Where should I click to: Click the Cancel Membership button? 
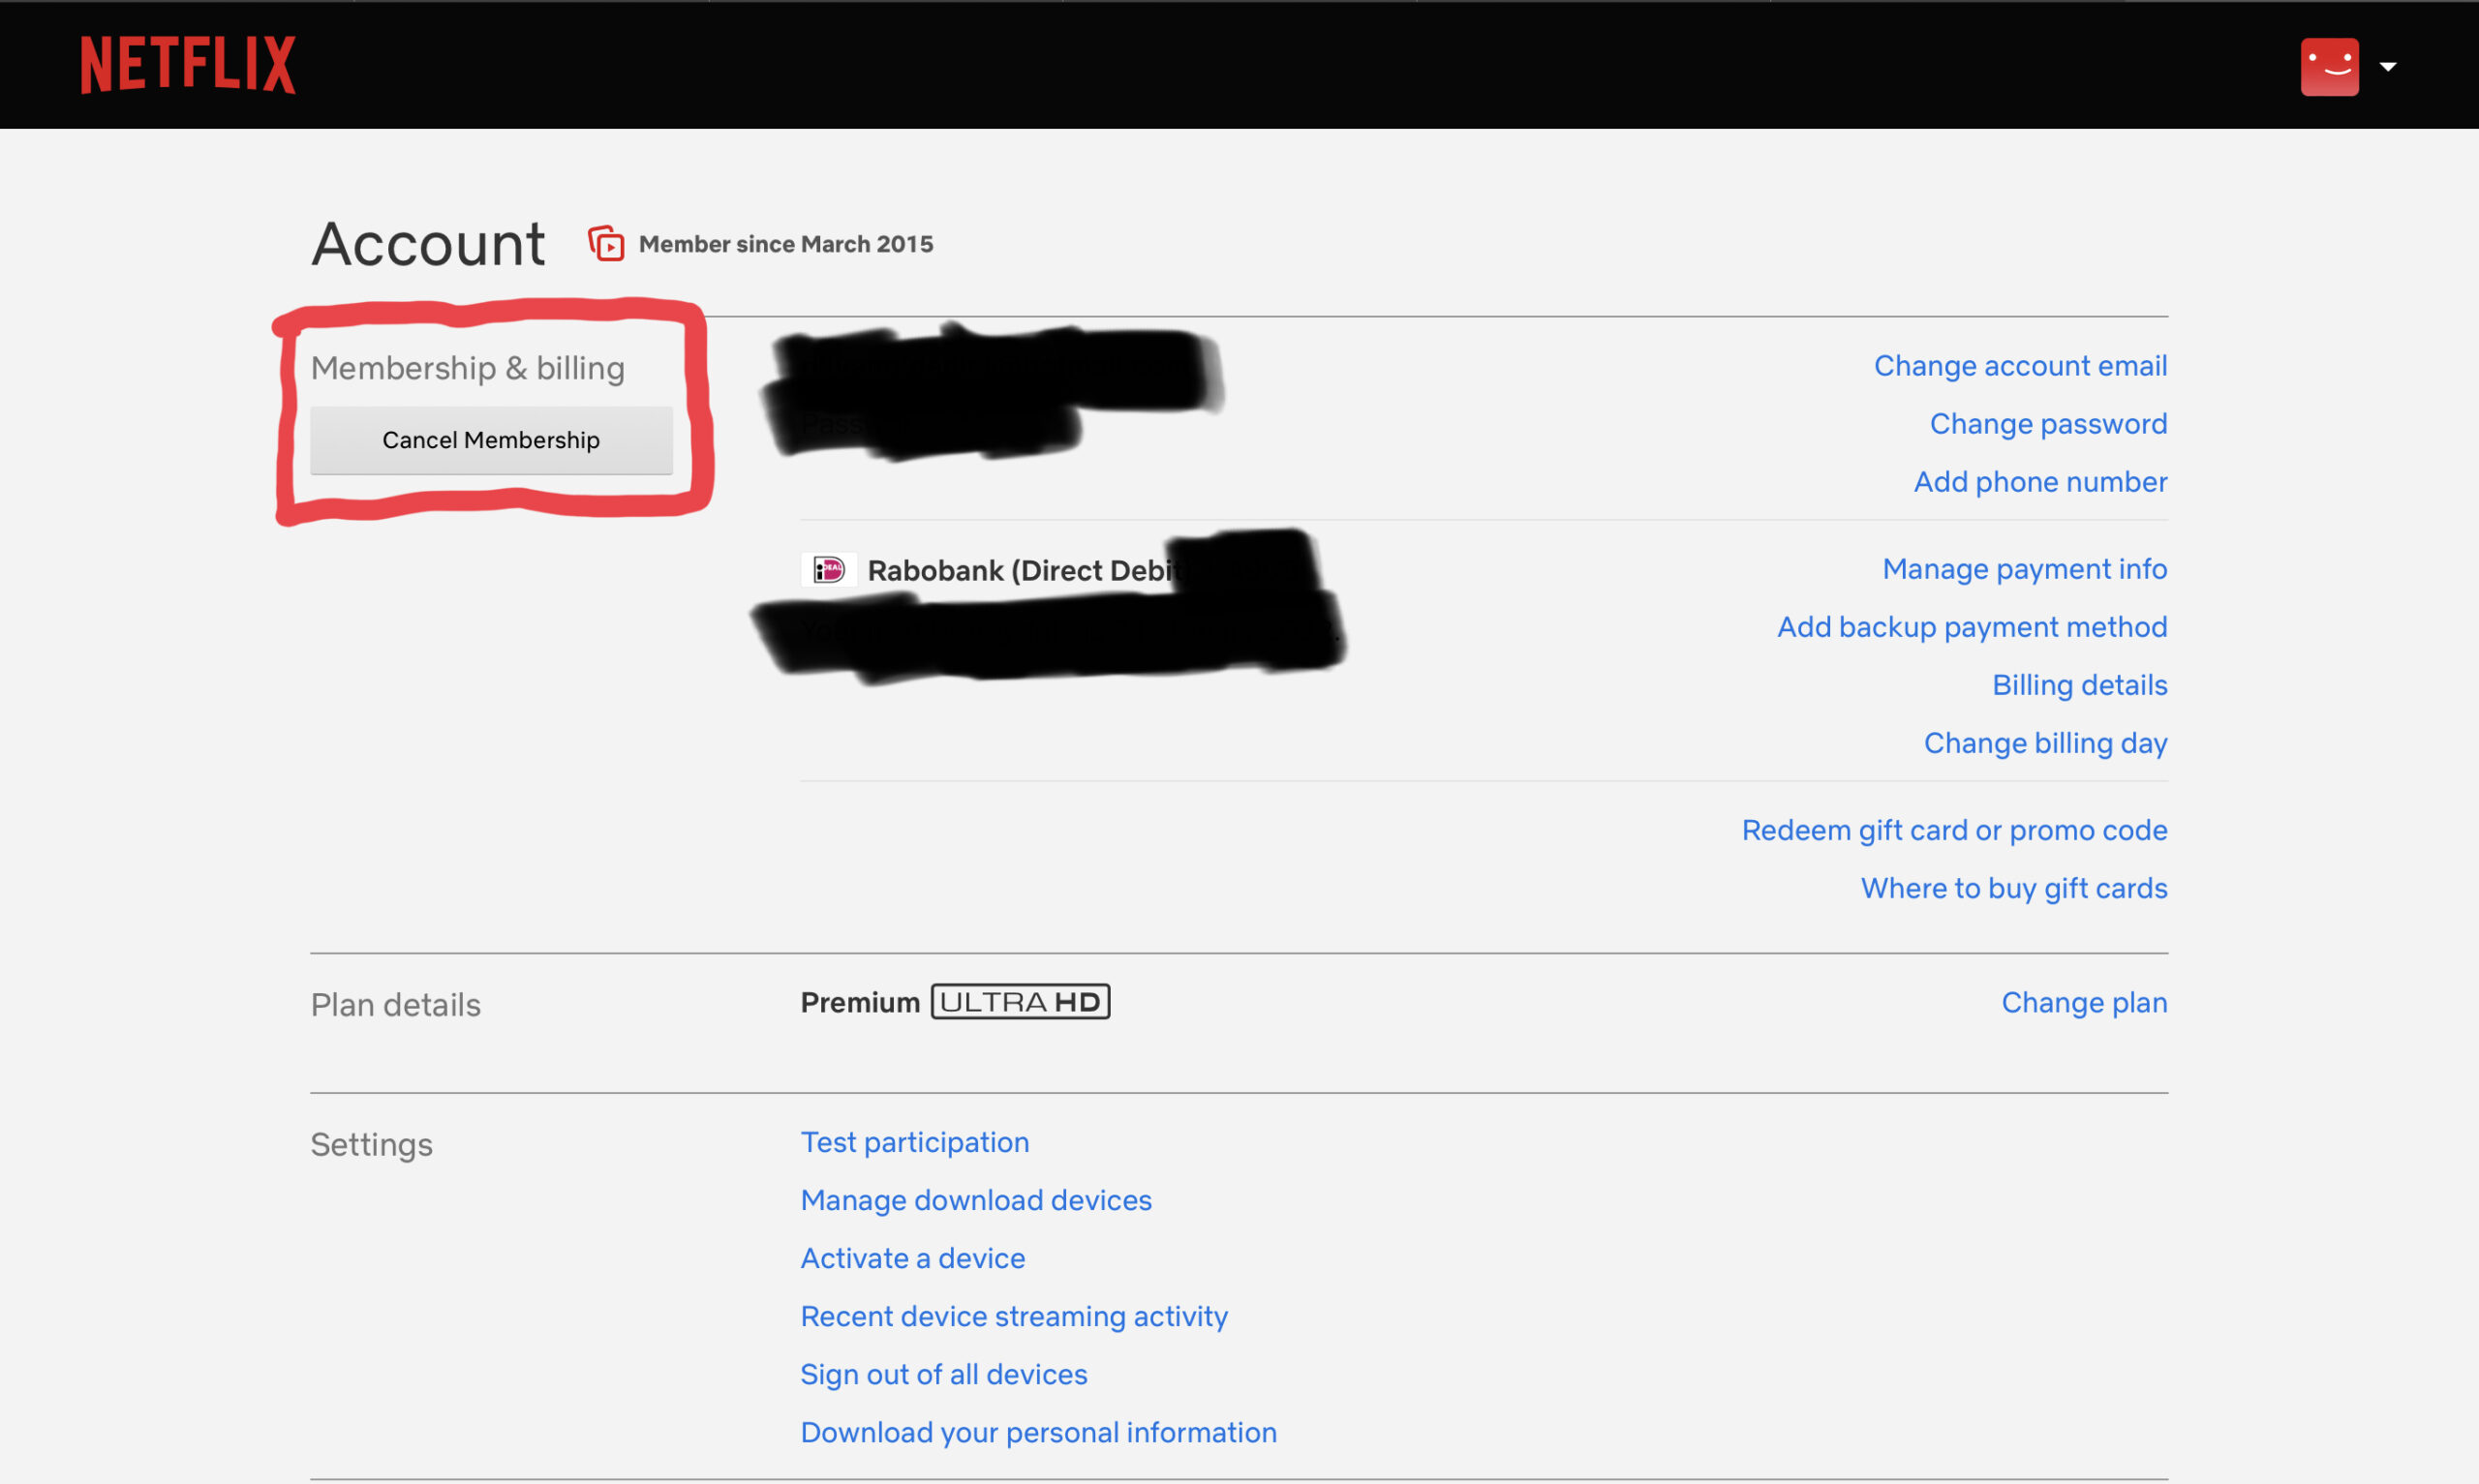pos(491,440)
